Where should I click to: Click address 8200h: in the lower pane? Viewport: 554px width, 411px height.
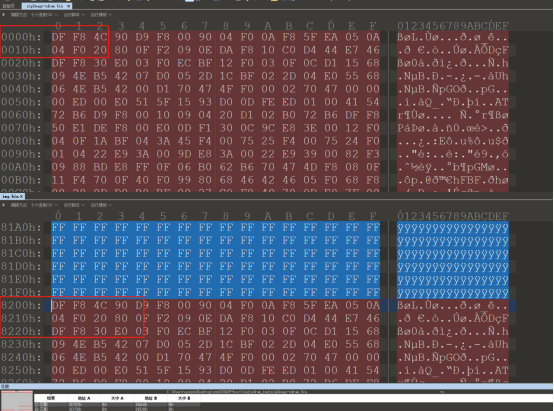tap(21, 305)
